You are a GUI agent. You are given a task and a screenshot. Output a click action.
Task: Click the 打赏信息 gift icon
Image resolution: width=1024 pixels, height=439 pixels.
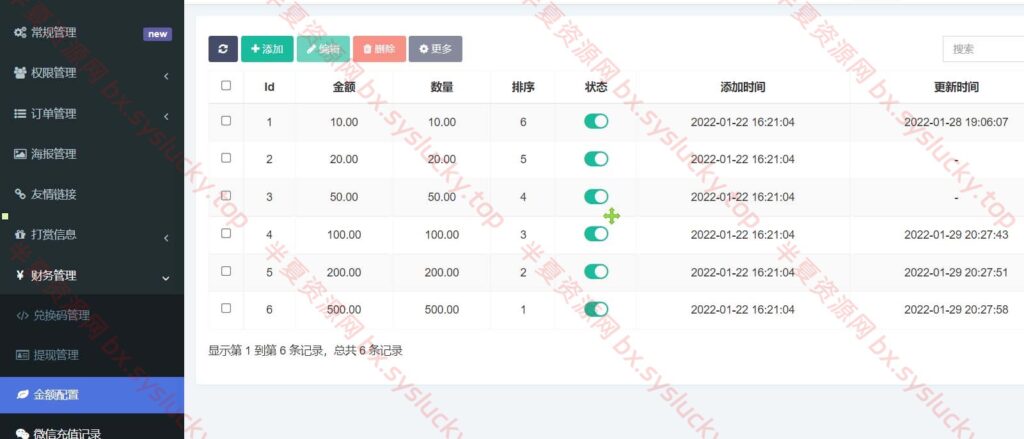click(x=20, y=235)
